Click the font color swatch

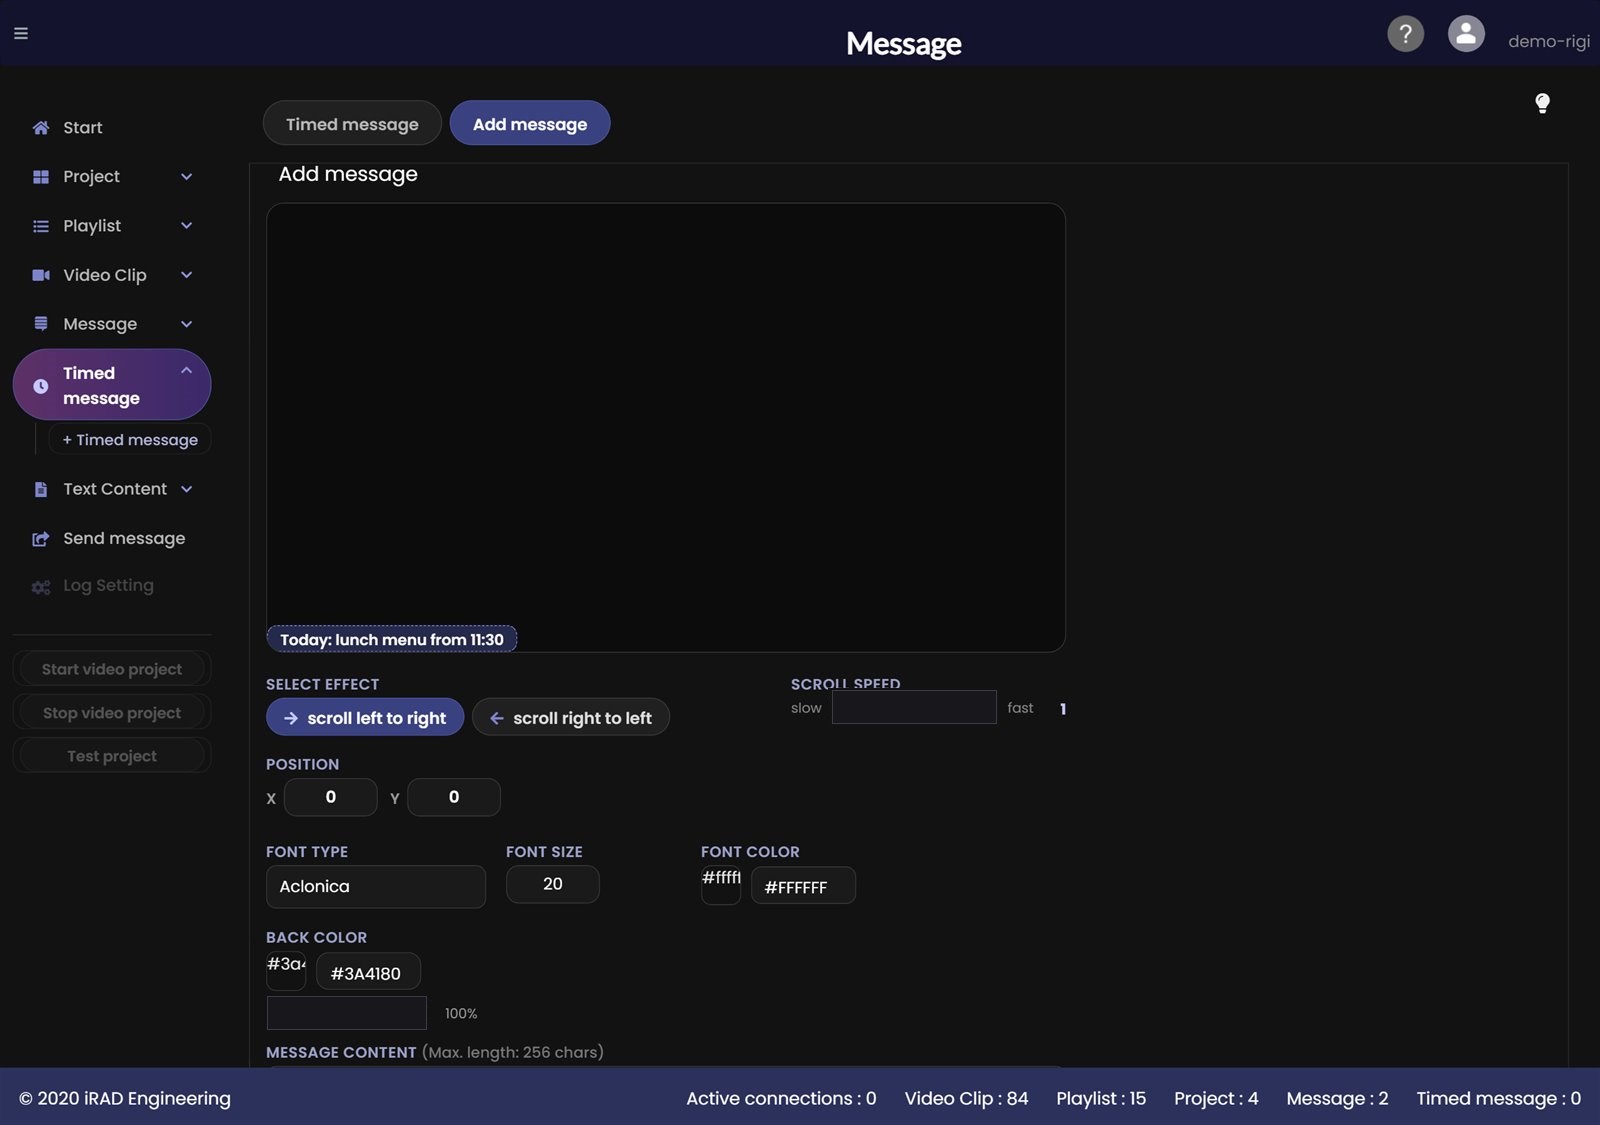tap(721, 886)
